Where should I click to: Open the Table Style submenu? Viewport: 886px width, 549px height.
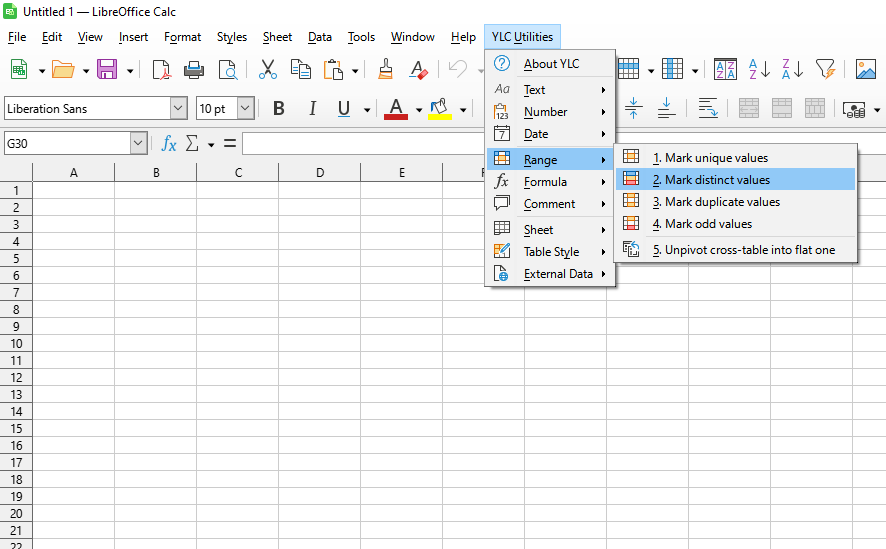coord(551,252)
